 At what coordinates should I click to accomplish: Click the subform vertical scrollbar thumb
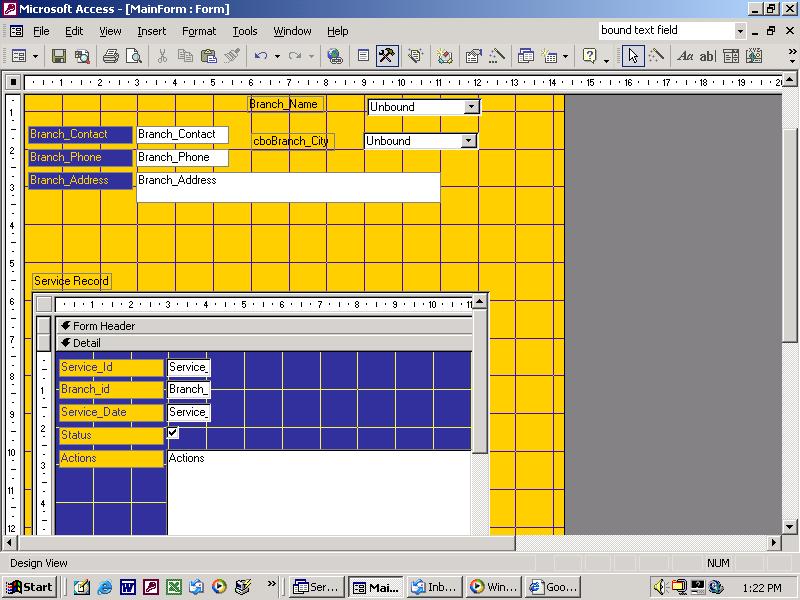click(479, 381)
